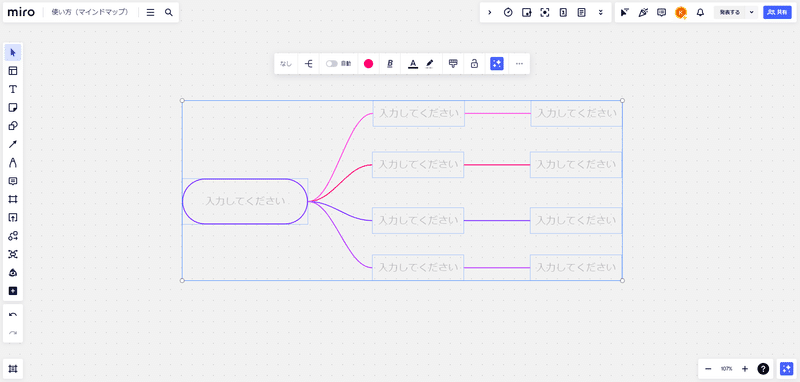Image resolution: width=800 pixels, height=382 pixels.
Task: Open the three-dots more options menu
Action: [519, 64]
